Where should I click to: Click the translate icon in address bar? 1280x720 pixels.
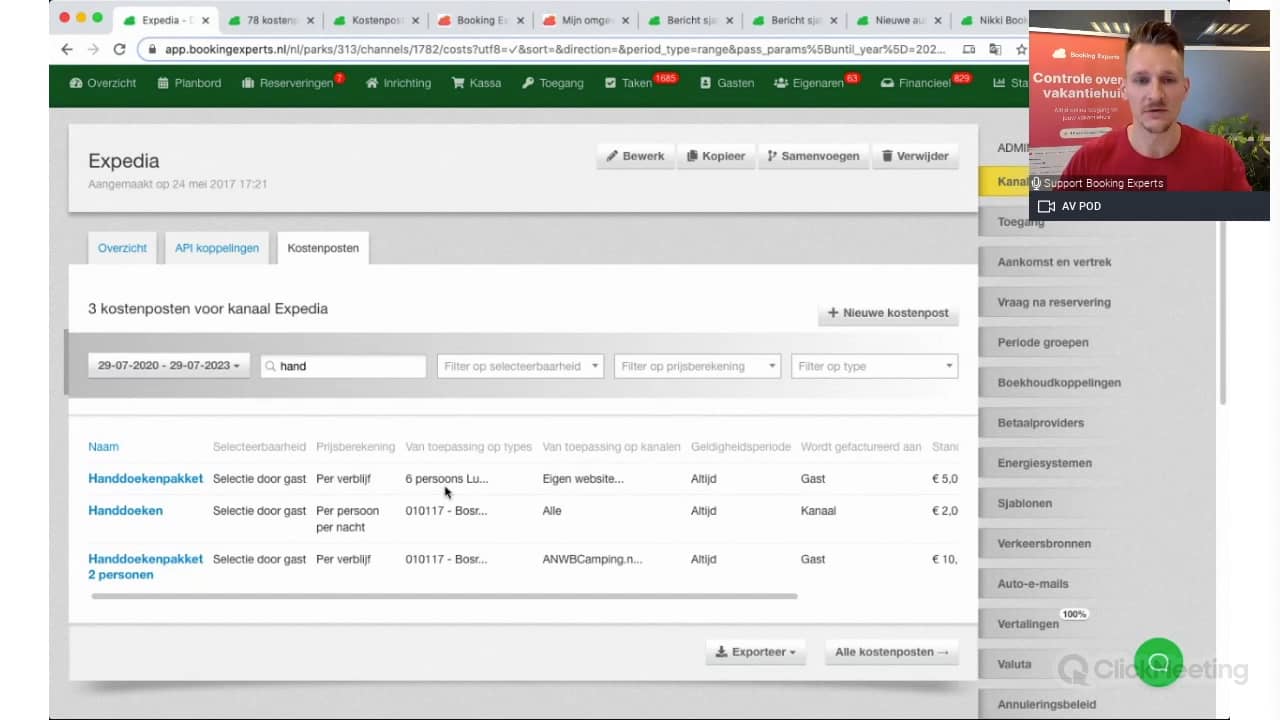click(995, 49)
